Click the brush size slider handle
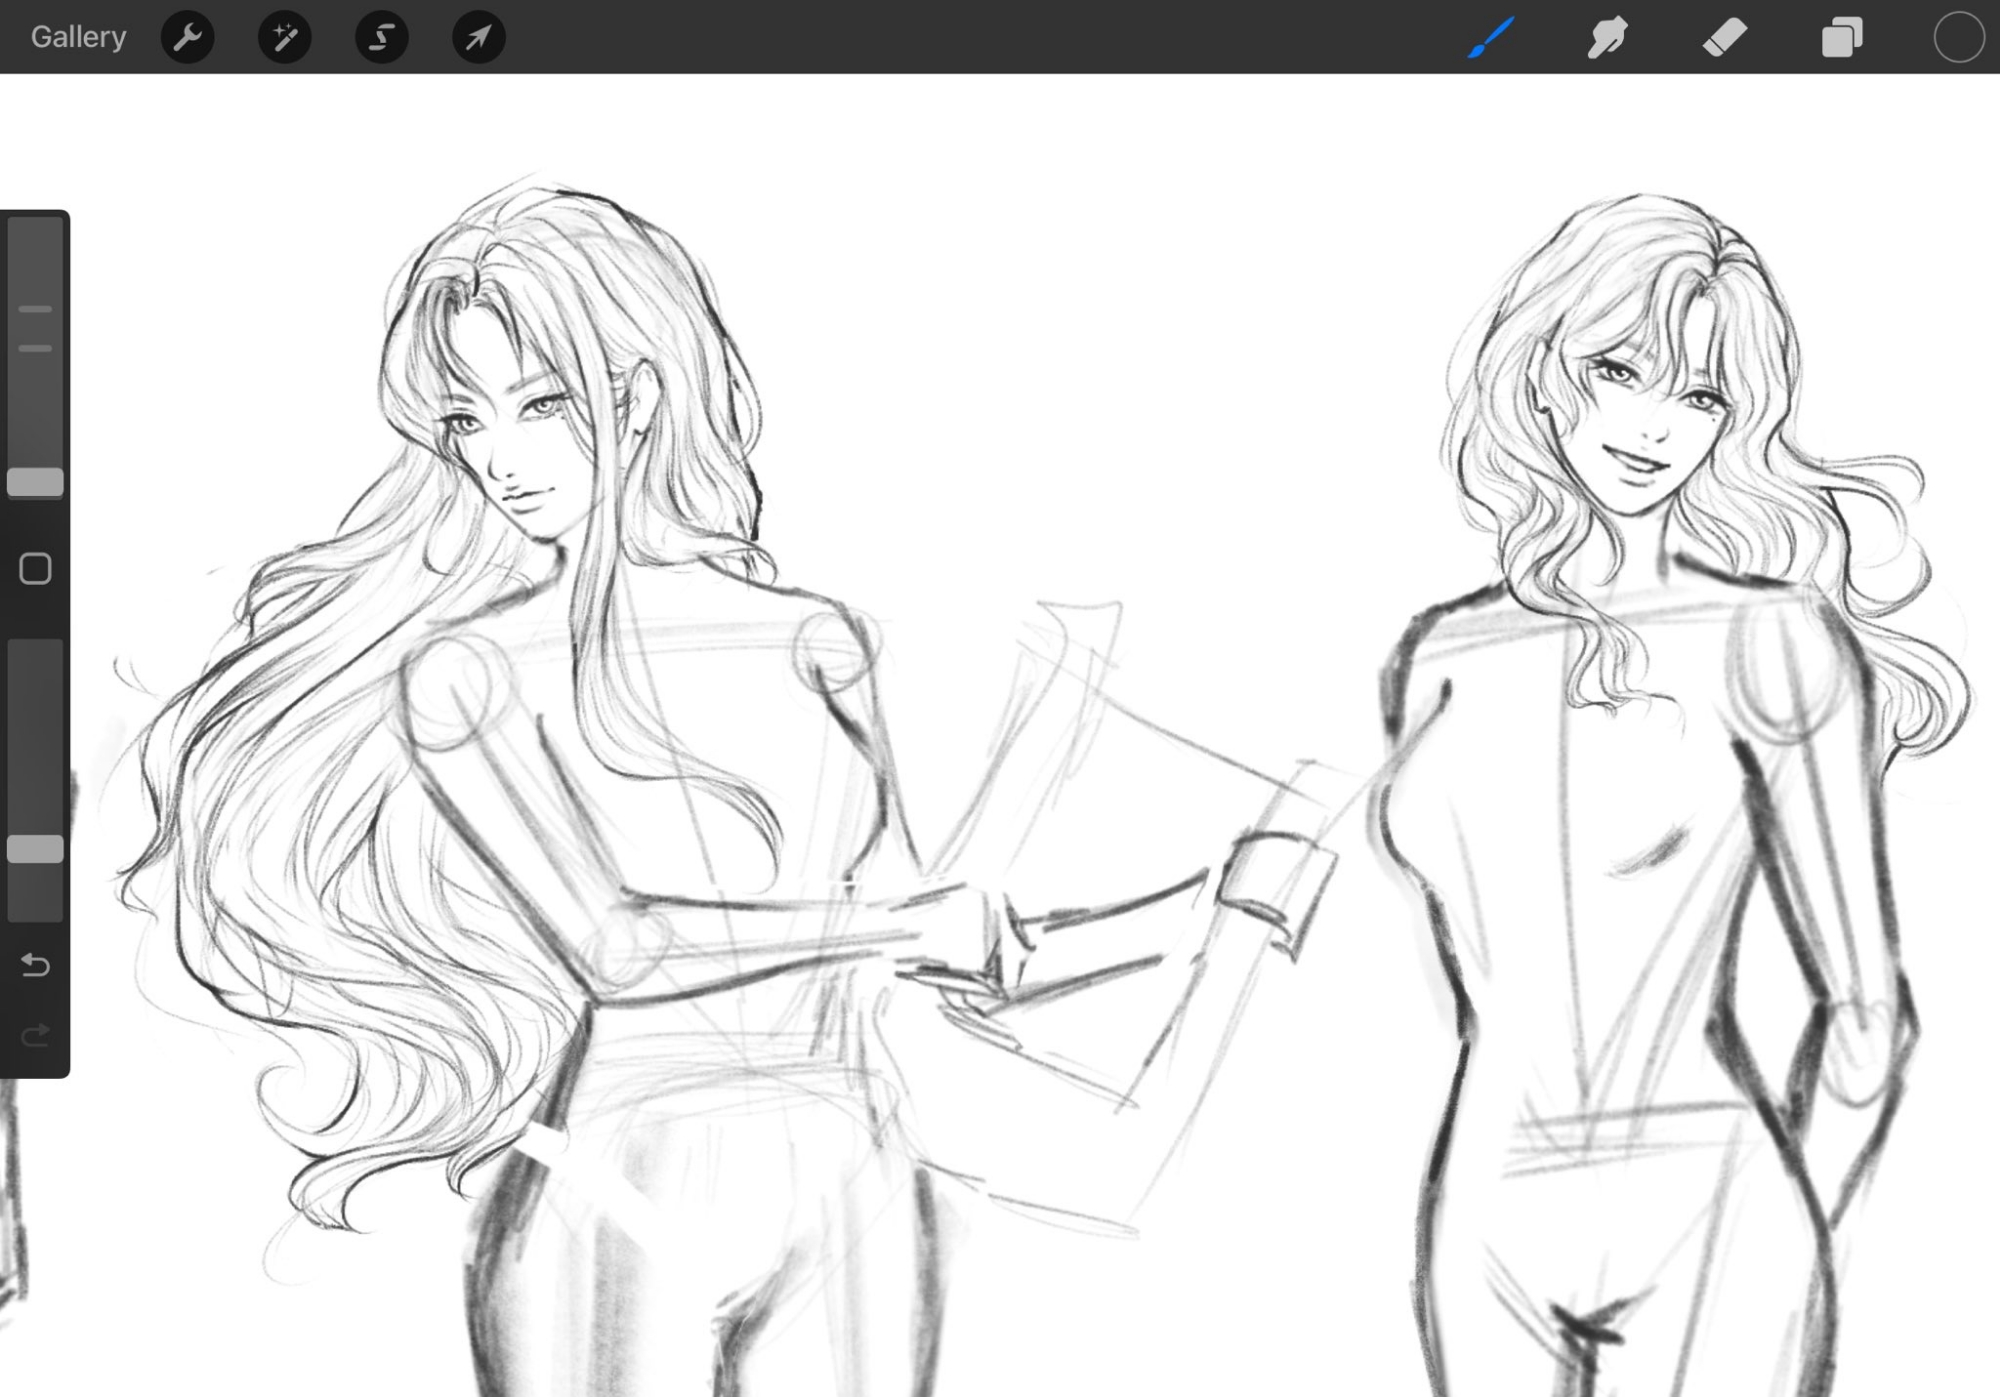Screen dimensions: 2000x1397 pyautogui.click(x=35, y=482)
